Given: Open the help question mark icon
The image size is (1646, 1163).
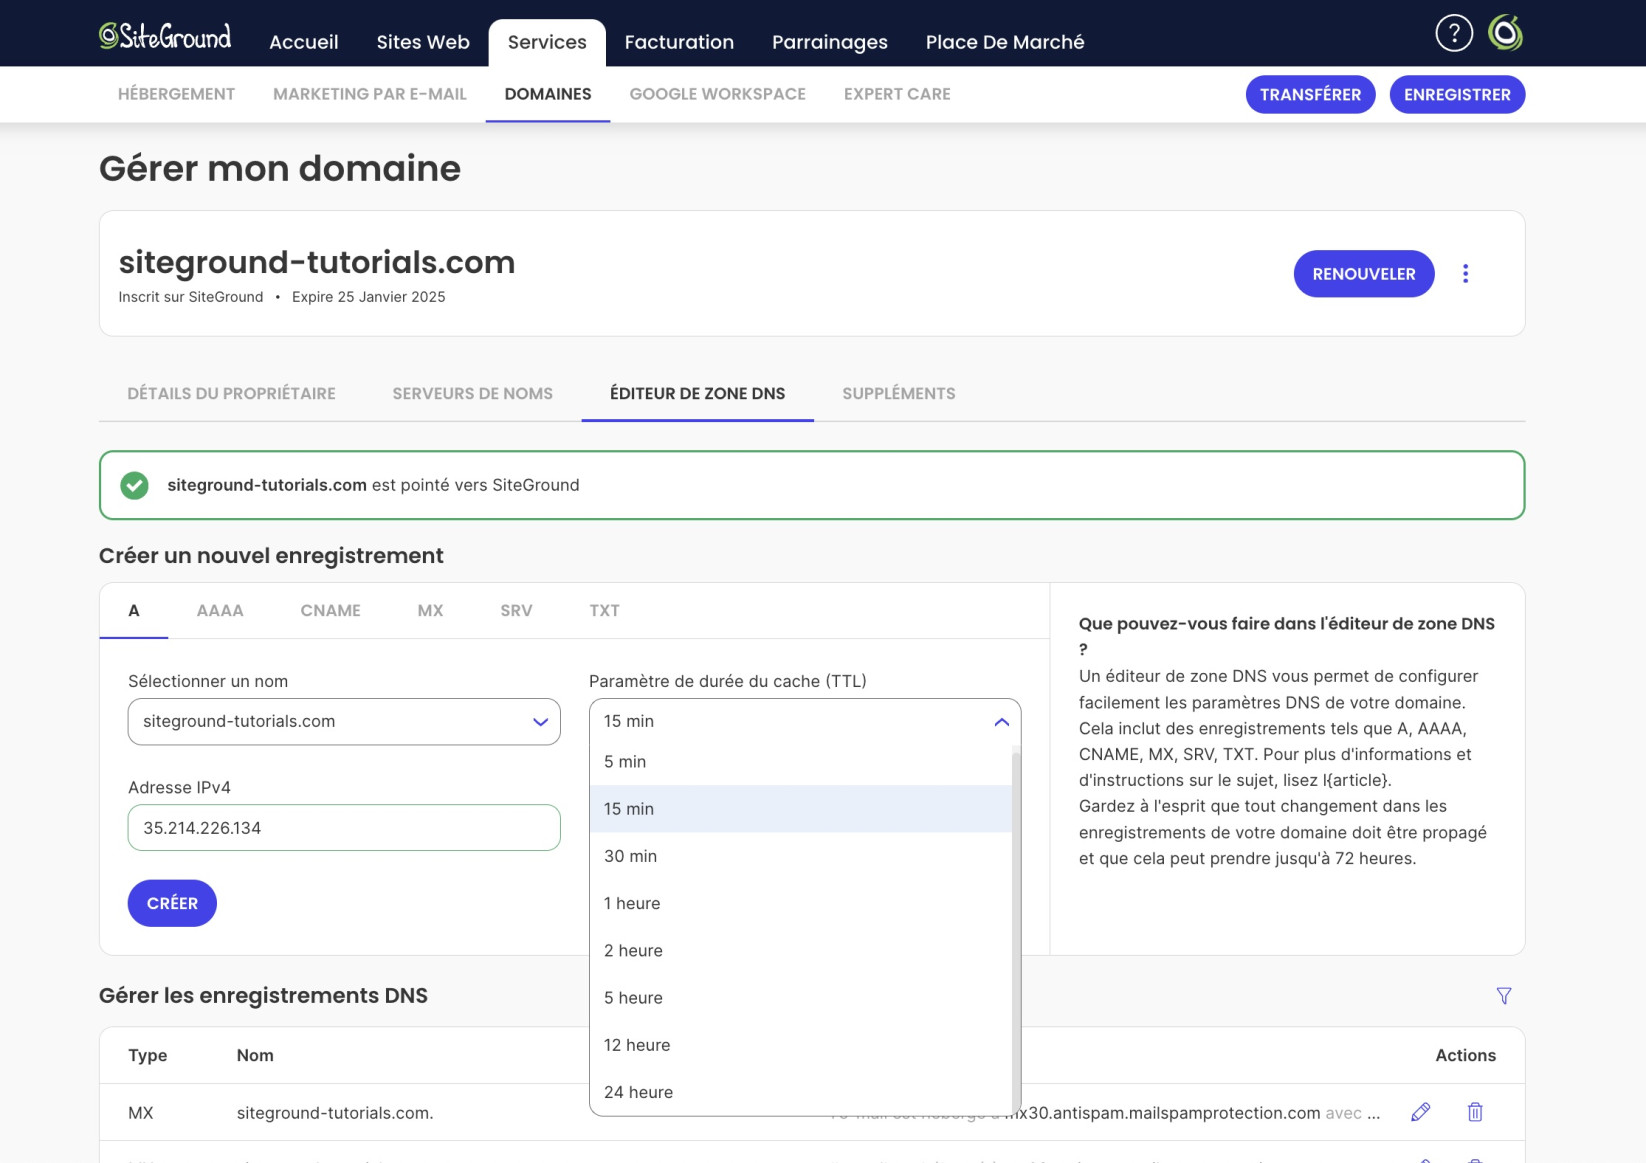Looking at the screenshot, I should pyautogui.click(x=1454, y=33).
